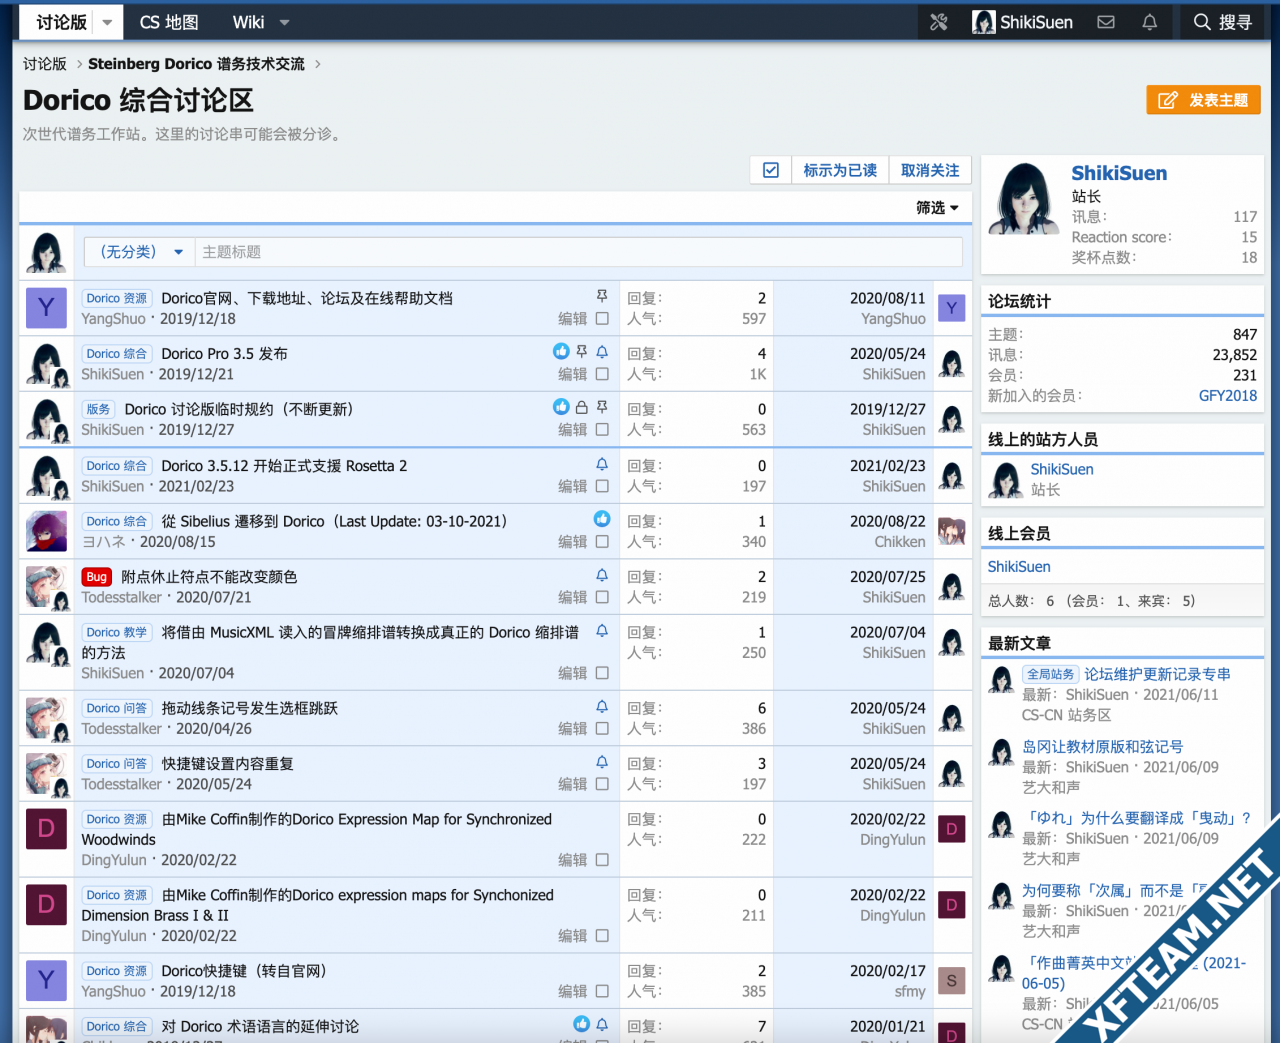Viewport: 1280px width, 1043px height.
Task: Click the Dorico 教学 prefix label
Action: click(116, 632)
